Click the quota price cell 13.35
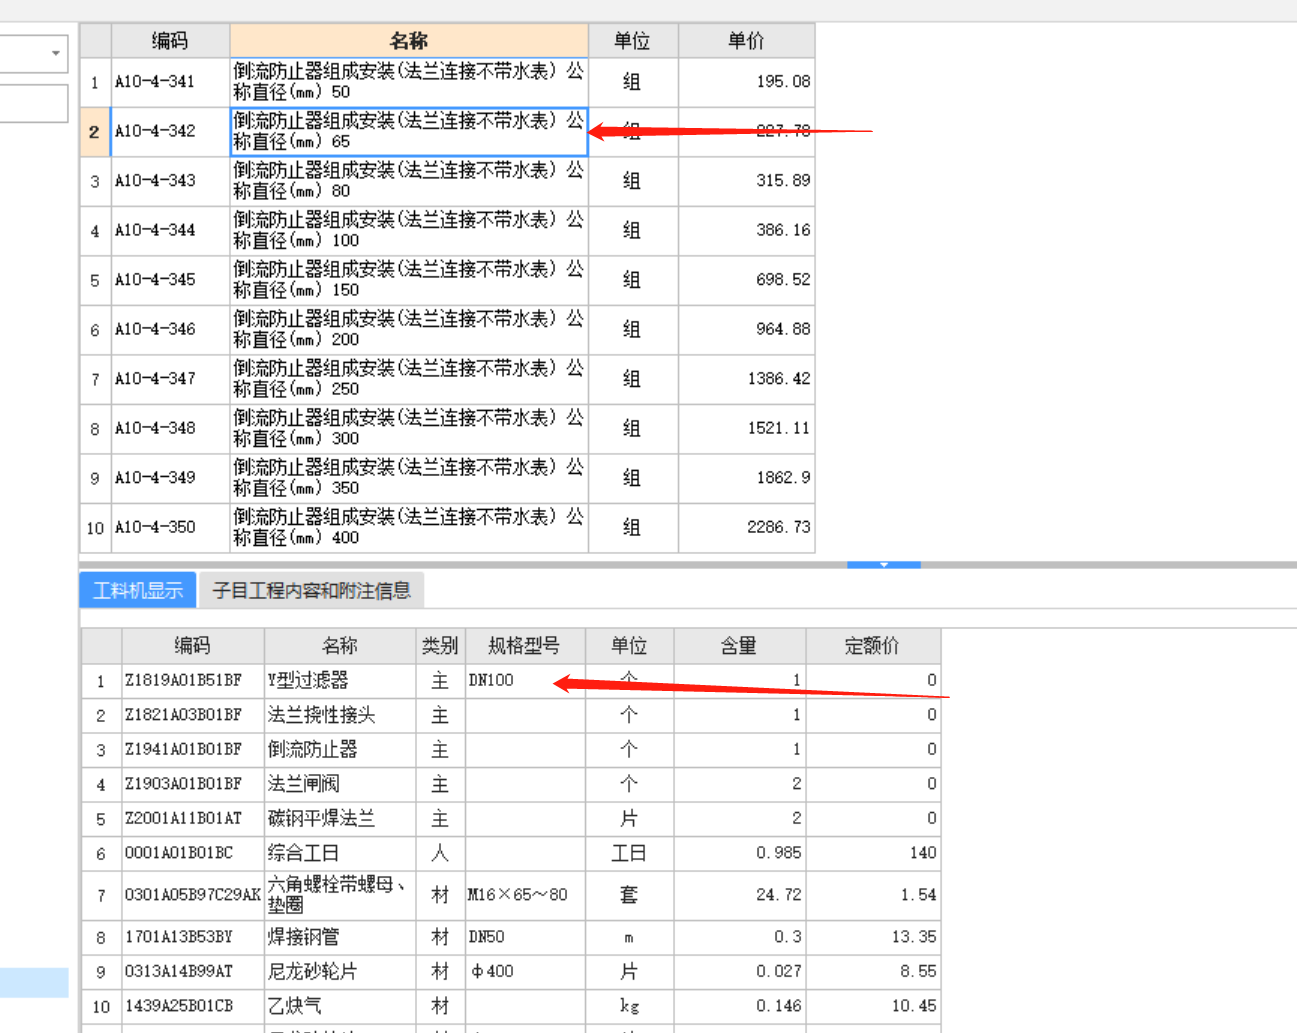The height and width of the screenshot is (1033, 1297). [873, 937]
